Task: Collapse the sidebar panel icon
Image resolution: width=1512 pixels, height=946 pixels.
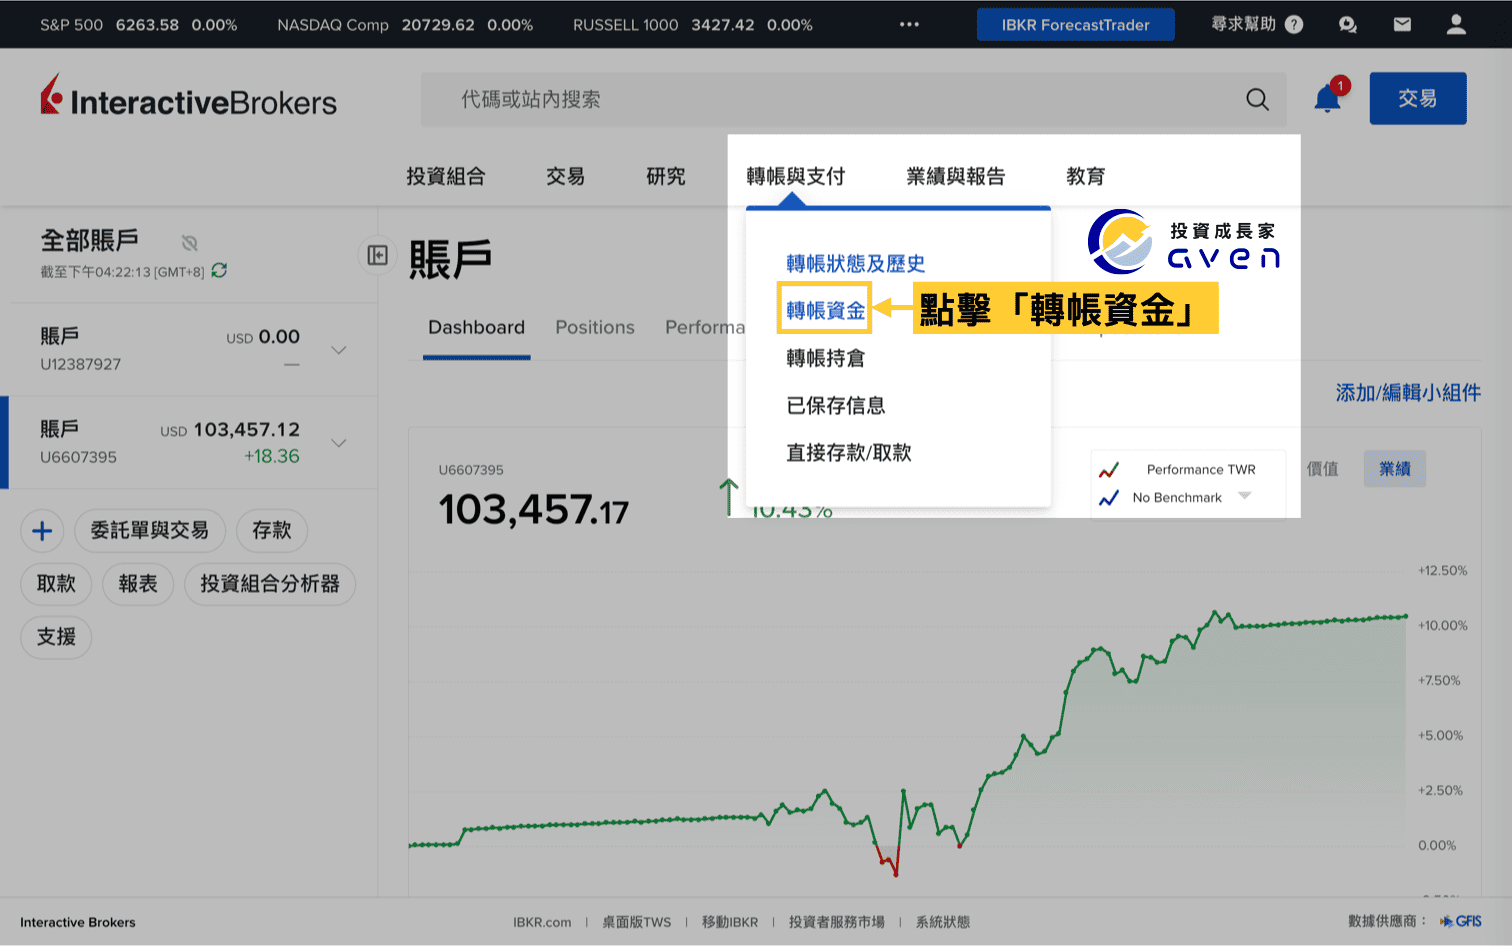Action: 378,256
